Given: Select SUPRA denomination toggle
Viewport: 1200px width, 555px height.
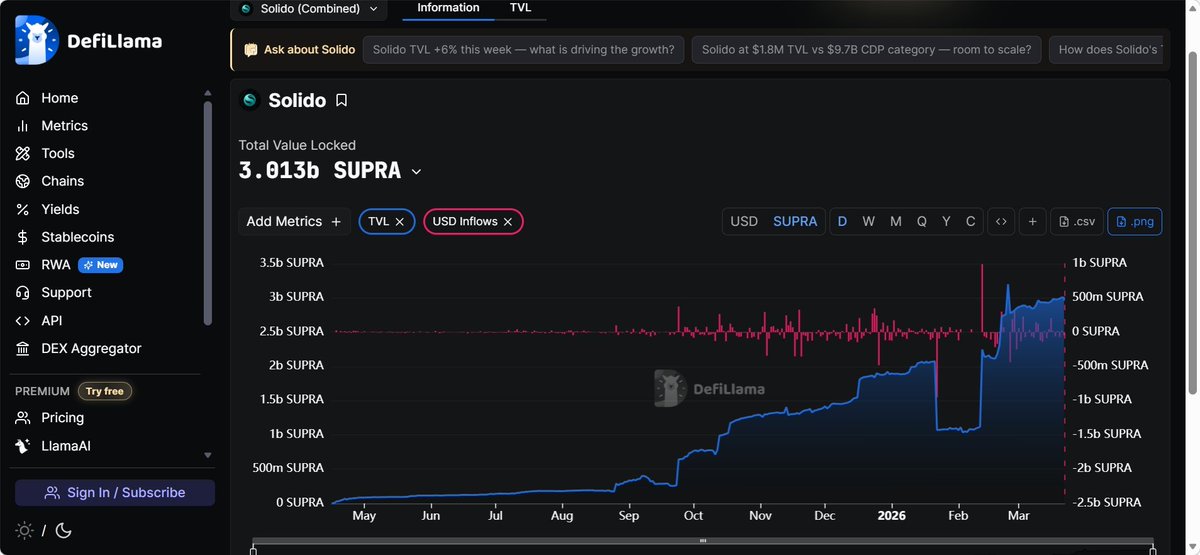Looking at the screenshot, I should (x=795, y=221).
